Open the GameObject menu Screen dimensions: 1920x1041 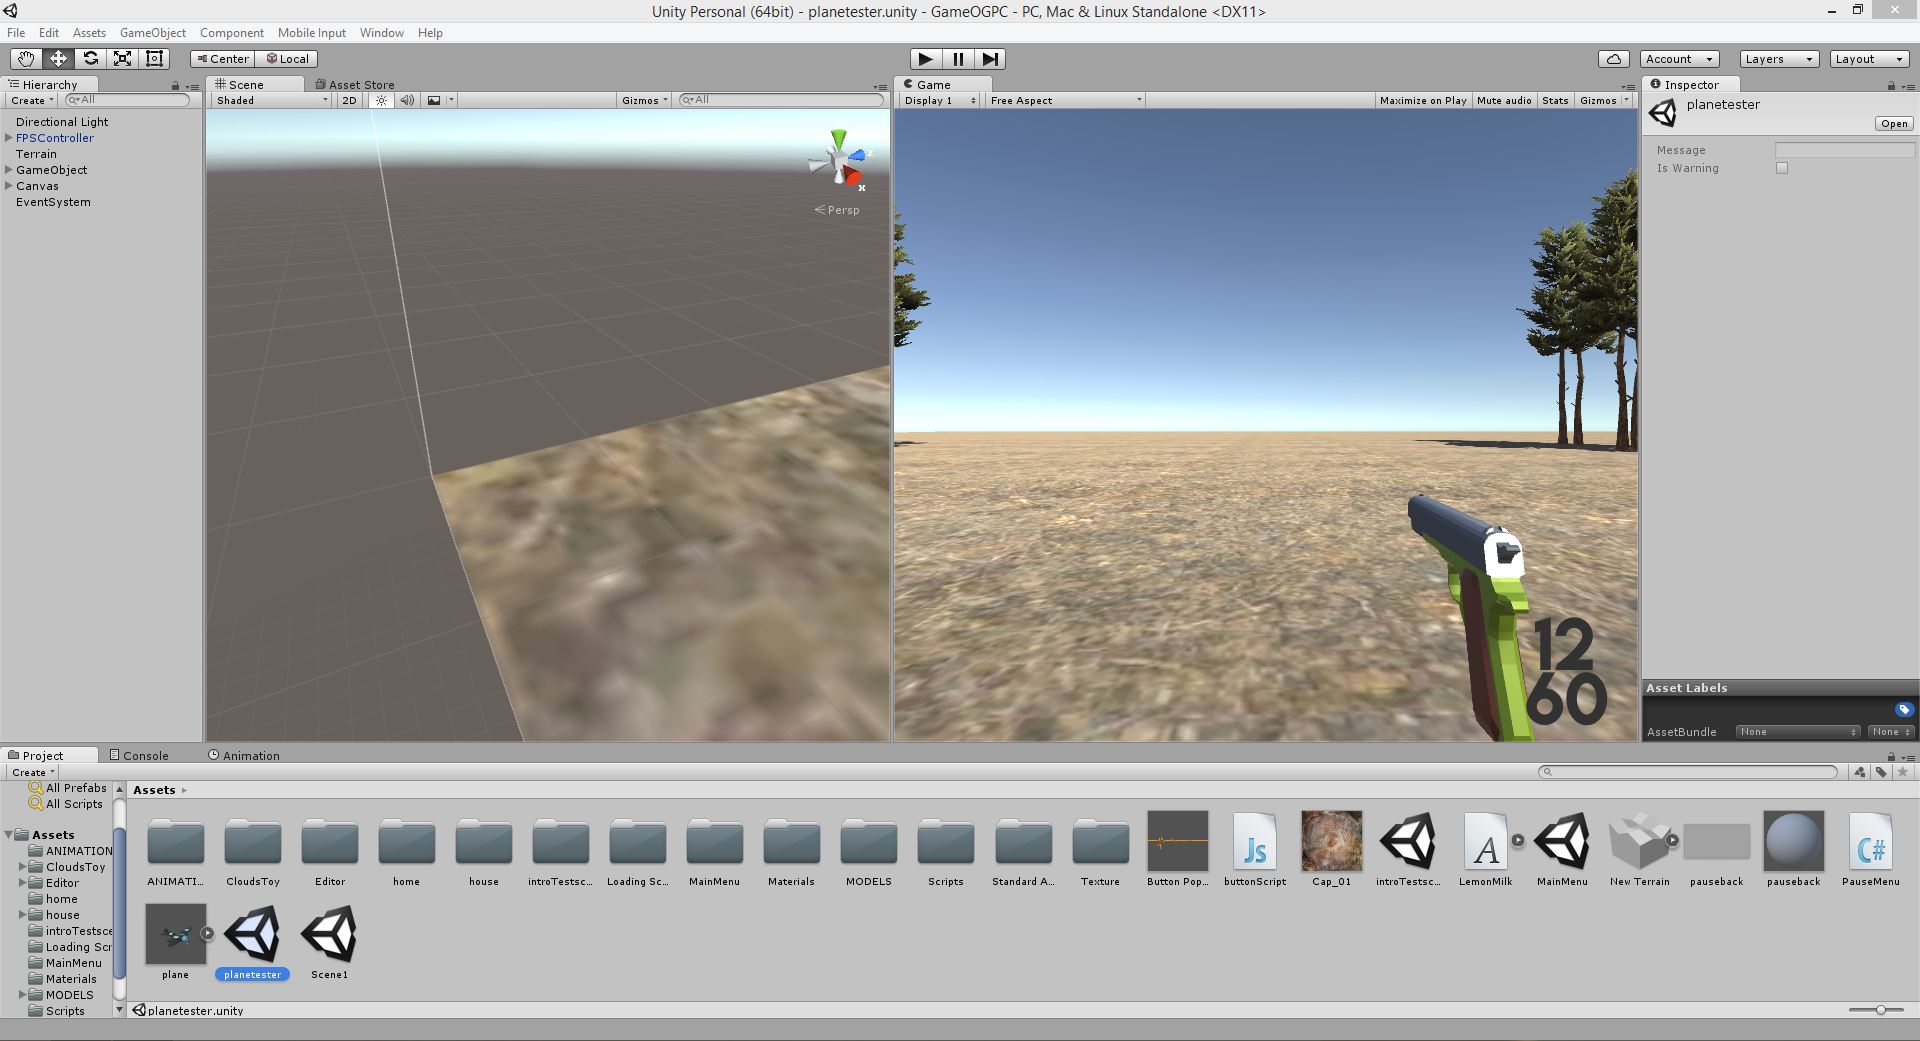click(152, 32)
